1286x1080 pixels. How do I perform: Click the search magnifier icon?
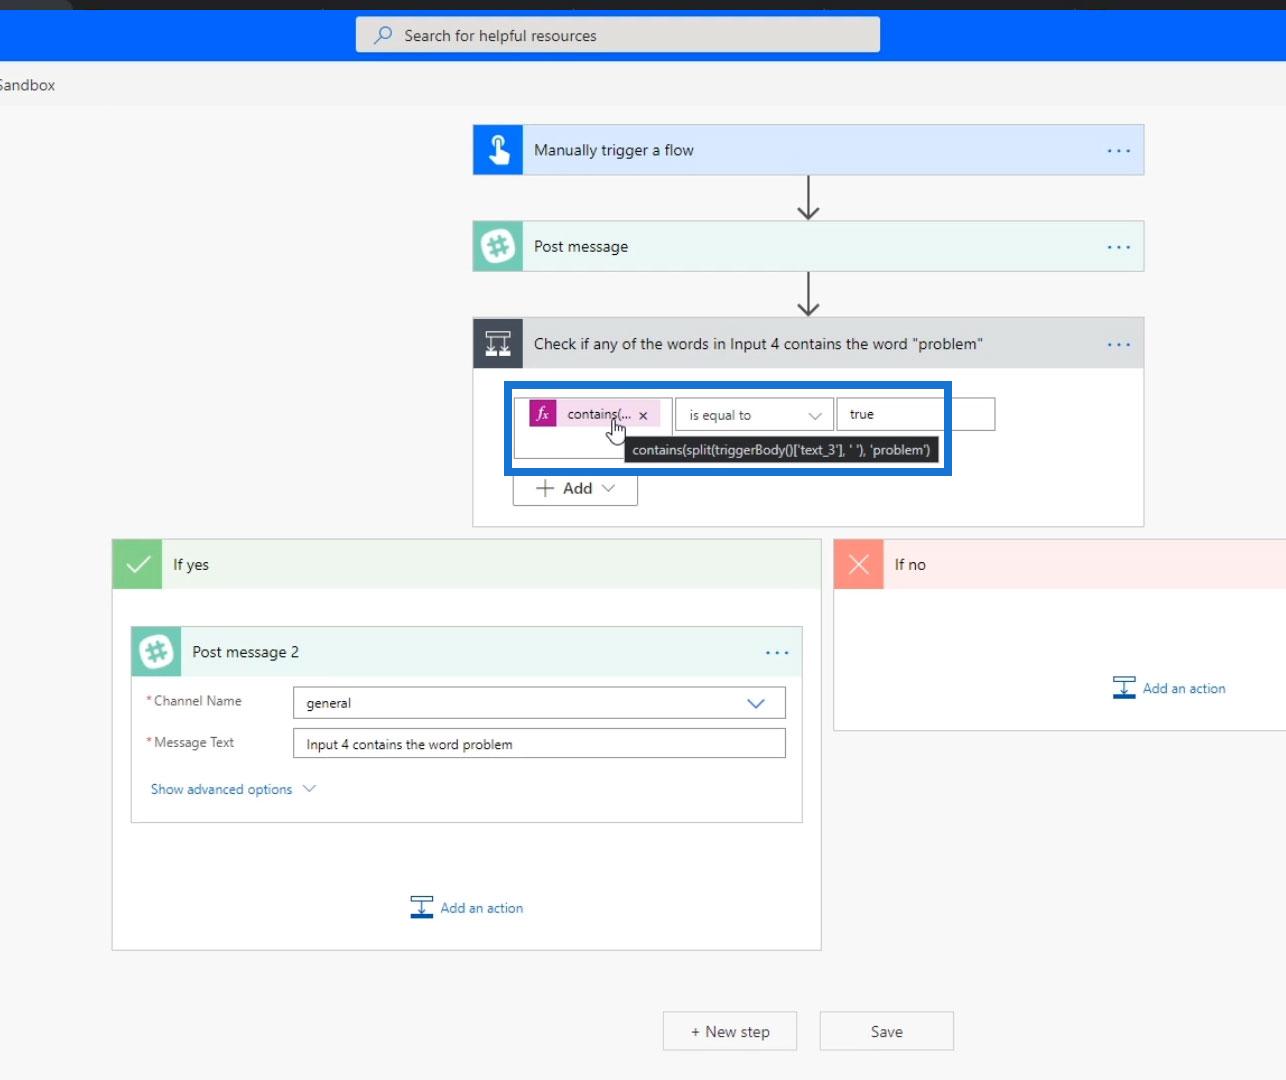pos(383,35)
